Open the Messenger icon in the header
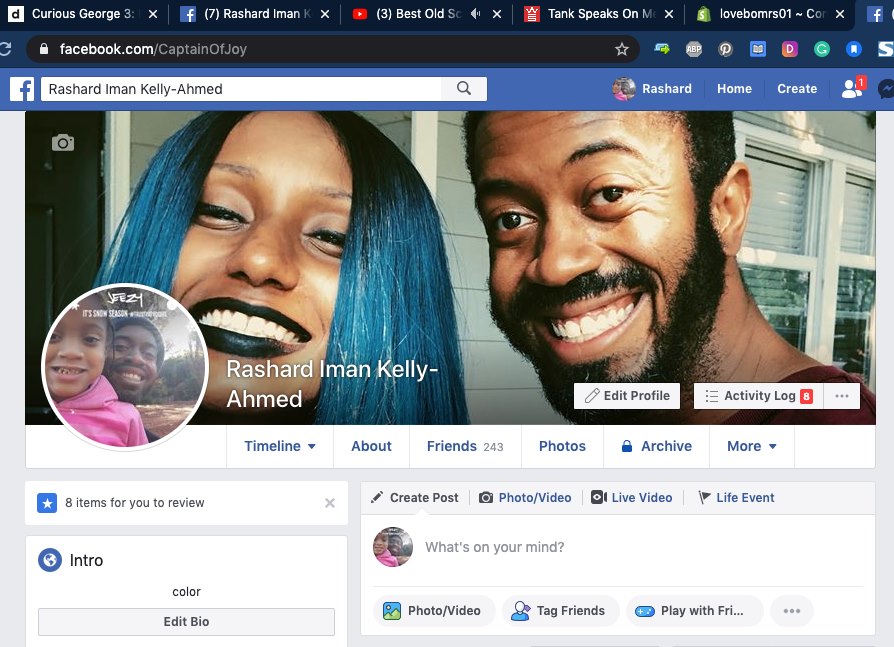Screen dimensions: 894x647 tap(885, 89)
